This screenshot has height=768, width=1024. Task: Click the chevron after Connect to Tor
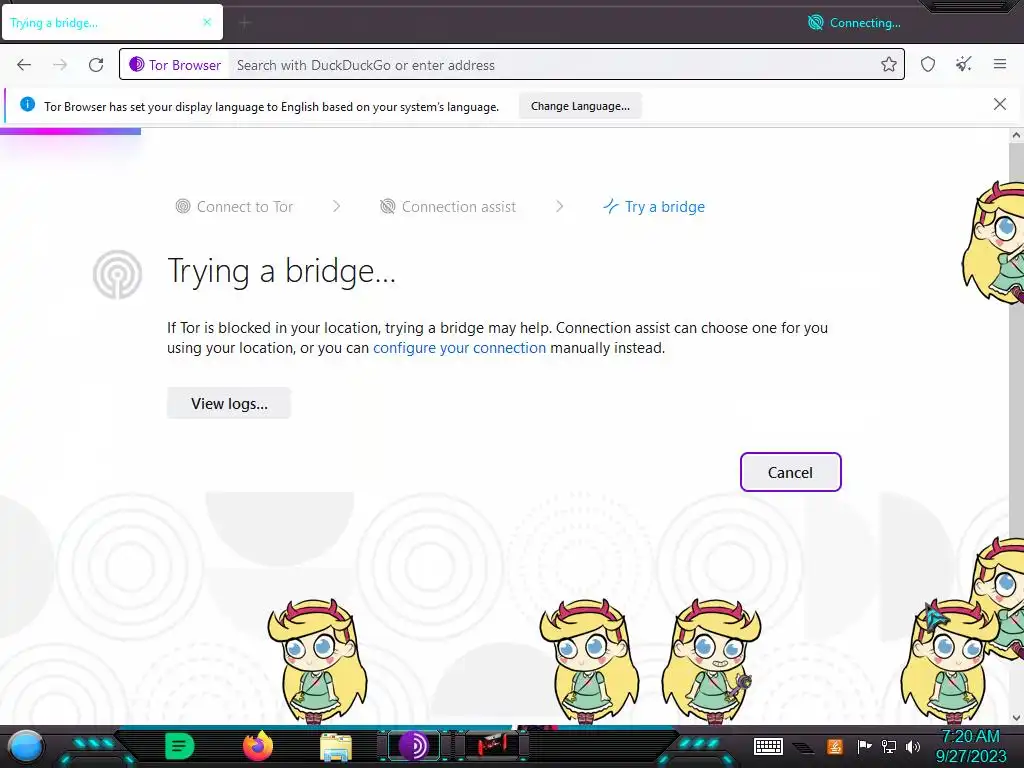[336, 206]
